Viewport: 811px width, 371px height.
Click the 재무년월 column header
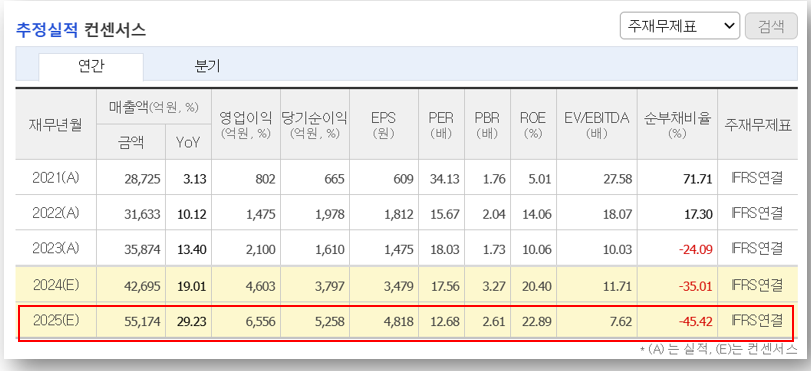click(x=56, y=125)
